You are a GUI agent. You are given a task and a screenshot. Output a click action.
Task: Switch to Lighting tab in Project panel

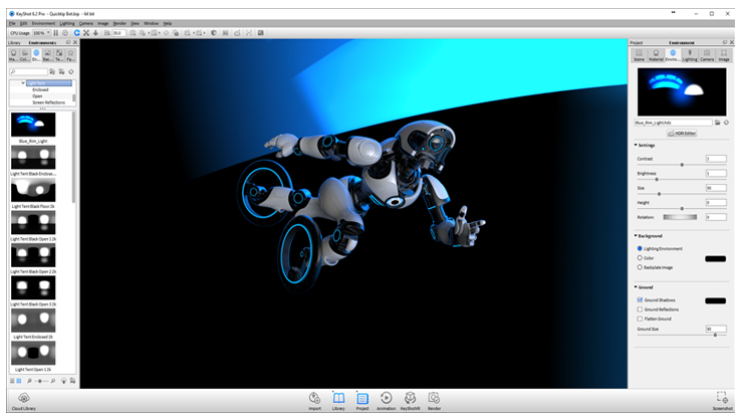click(690, 55)
